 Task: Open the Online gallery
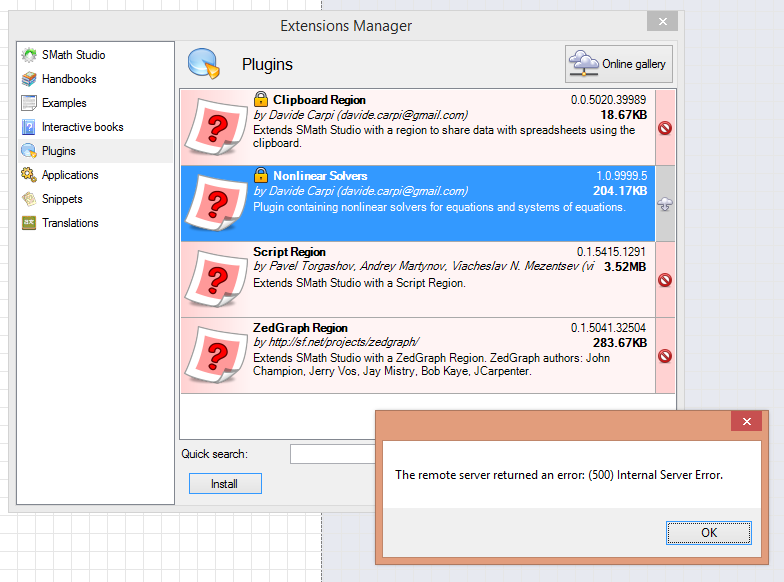click(x=619, y=64)
